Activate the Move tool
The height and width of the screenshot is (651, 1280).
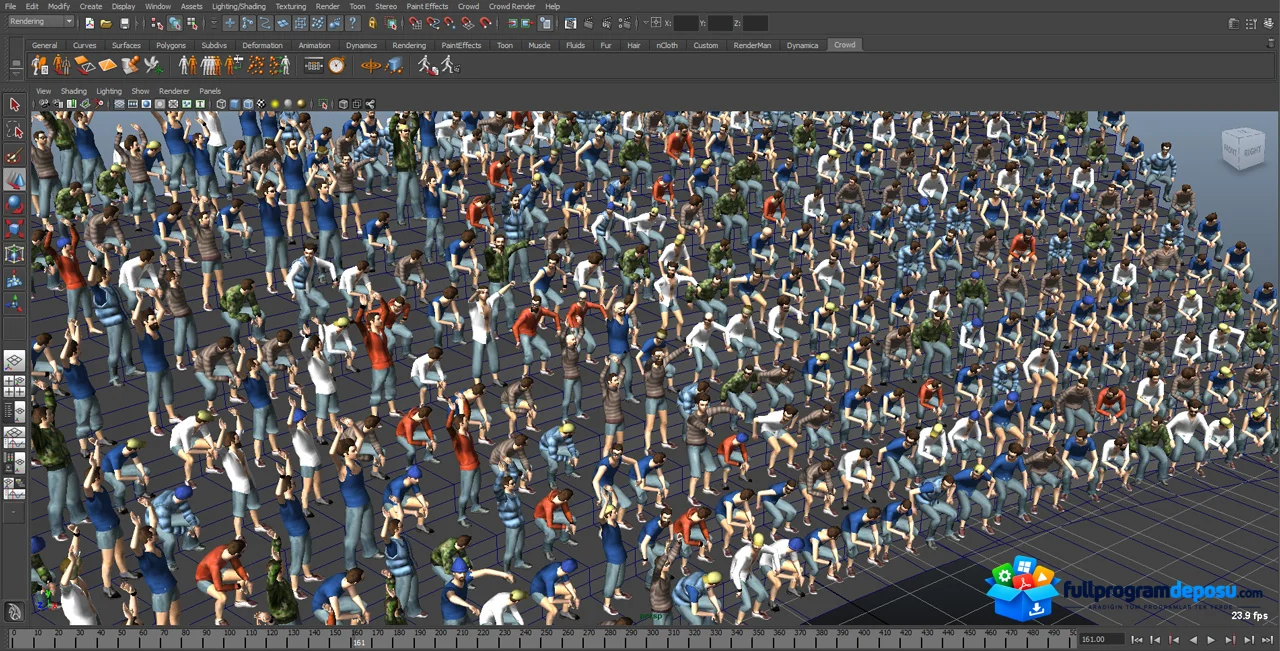click(14, 180)
